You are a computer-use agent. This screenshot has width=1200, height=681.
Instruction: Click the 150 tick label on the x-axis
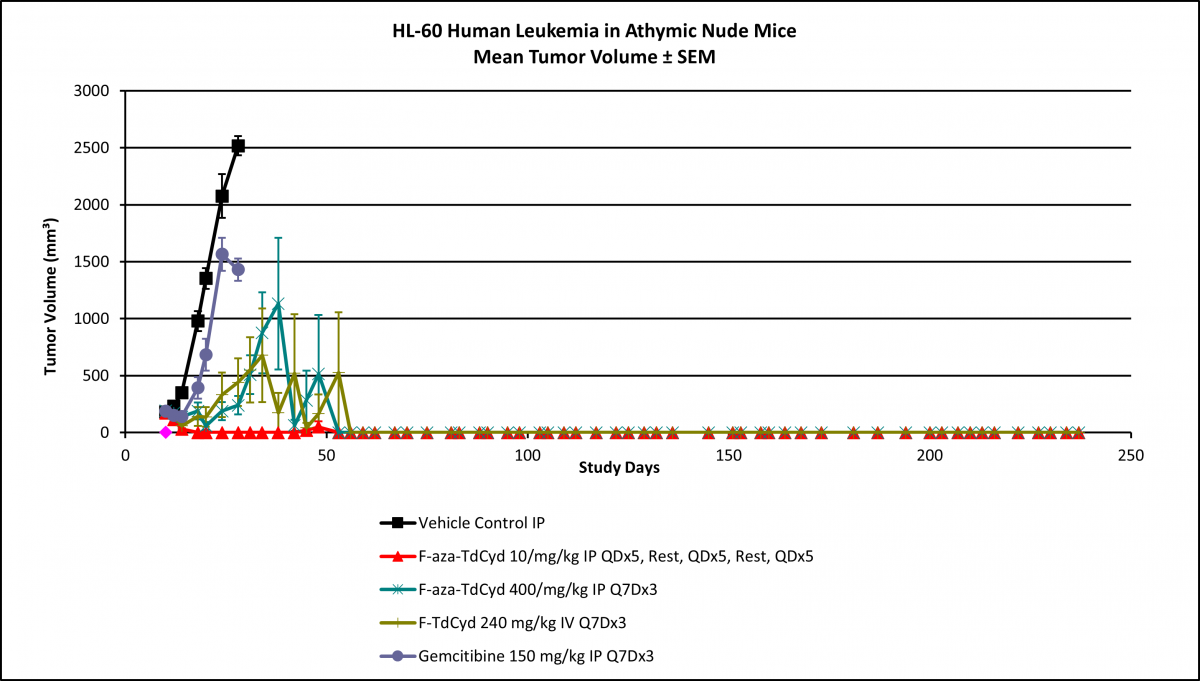tap(729, 456)
